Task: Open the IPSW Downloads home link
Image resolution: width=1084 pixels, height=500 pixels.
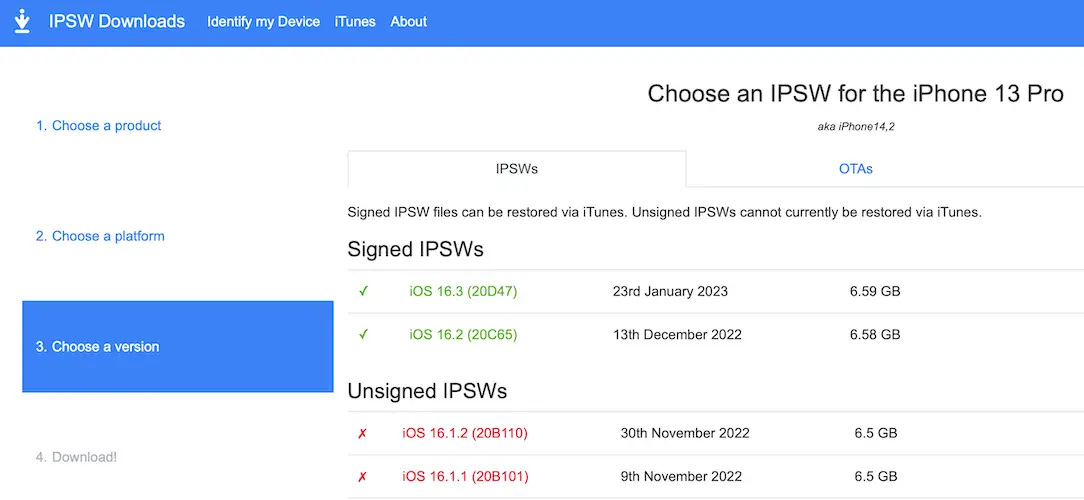Action: coord(117,21)
